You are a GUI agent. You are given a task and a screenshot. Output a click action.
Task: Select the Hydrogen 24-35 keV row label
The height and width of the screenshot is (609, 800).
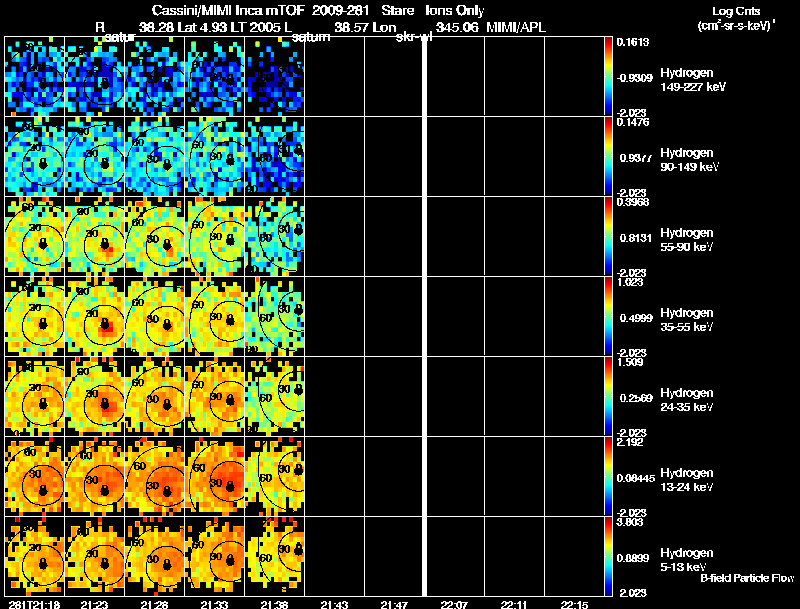[687, 400]
